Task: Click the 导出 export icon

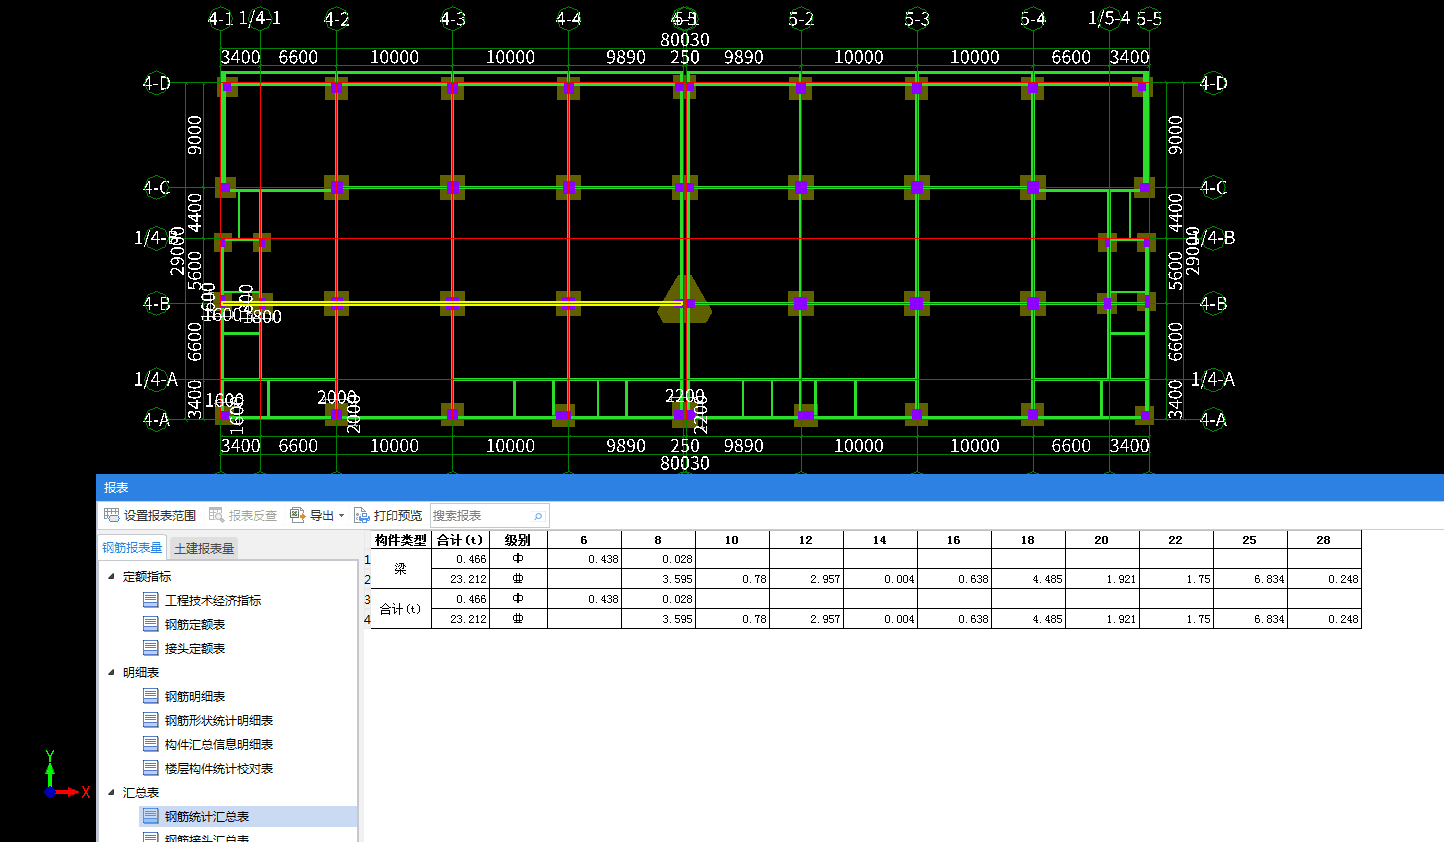Action: point(297,515)
